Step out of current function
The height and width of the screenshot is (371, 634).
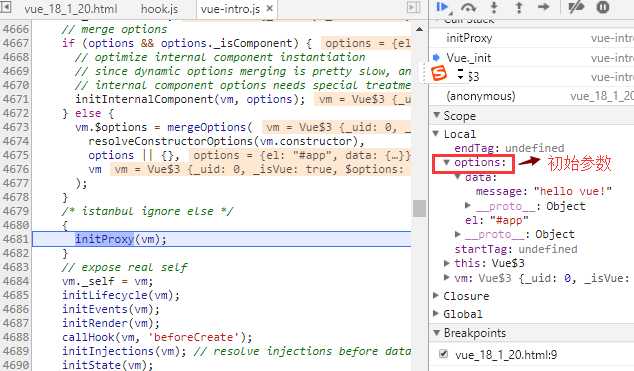click(x=519, y=7)
